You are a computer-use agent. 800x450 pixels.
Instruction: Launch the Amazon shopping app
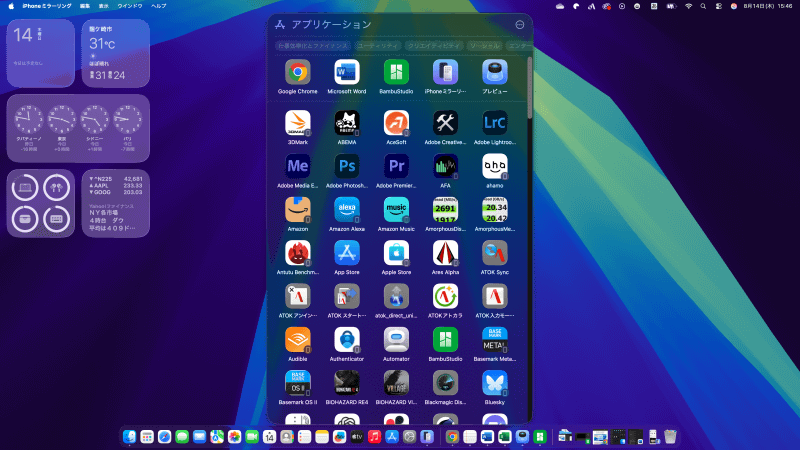[297, 210]
